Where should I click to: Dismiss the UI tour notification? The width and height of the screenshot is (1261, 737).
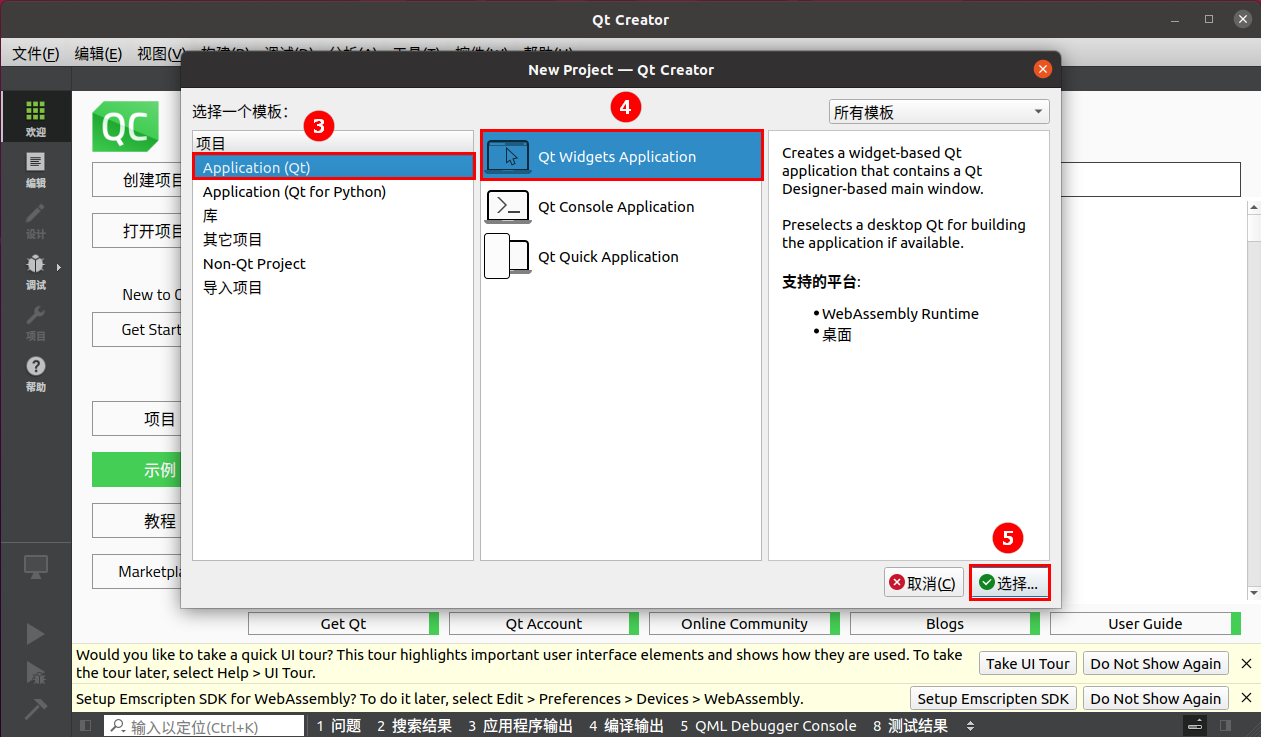click(1246, 663)
